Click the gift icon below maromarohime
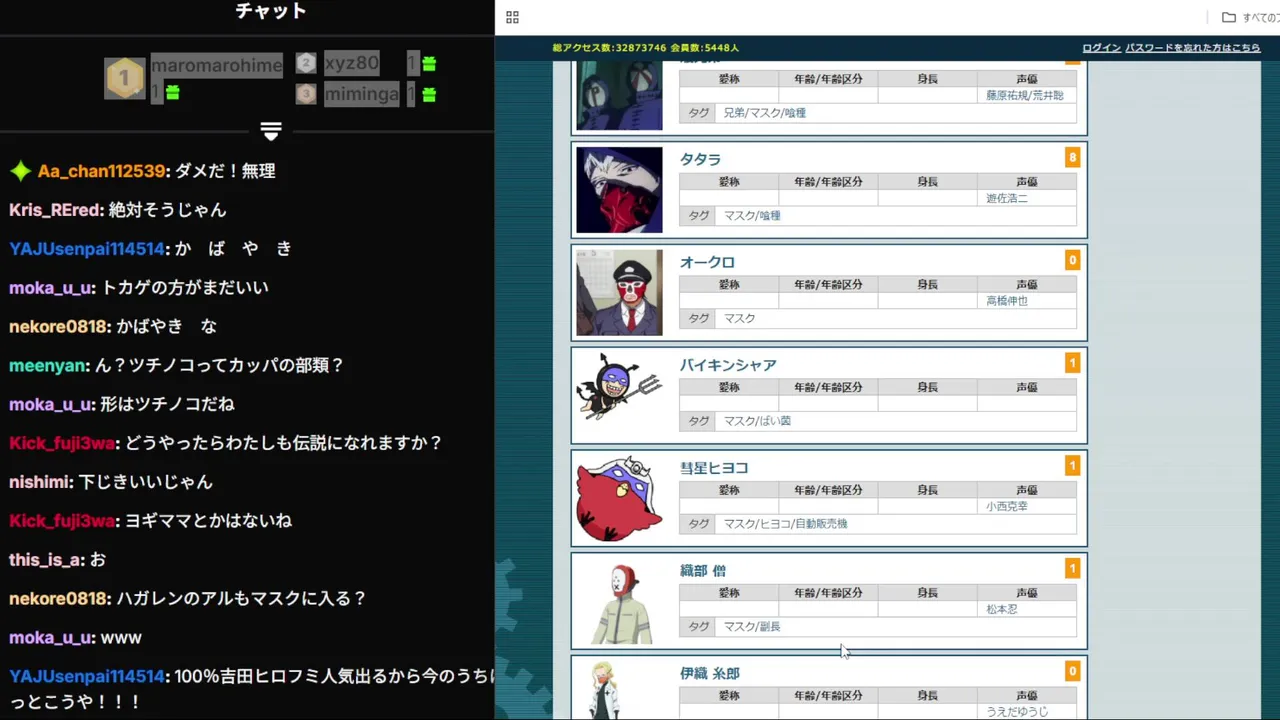Screen dimensions: 1280x720 [172, 92]
